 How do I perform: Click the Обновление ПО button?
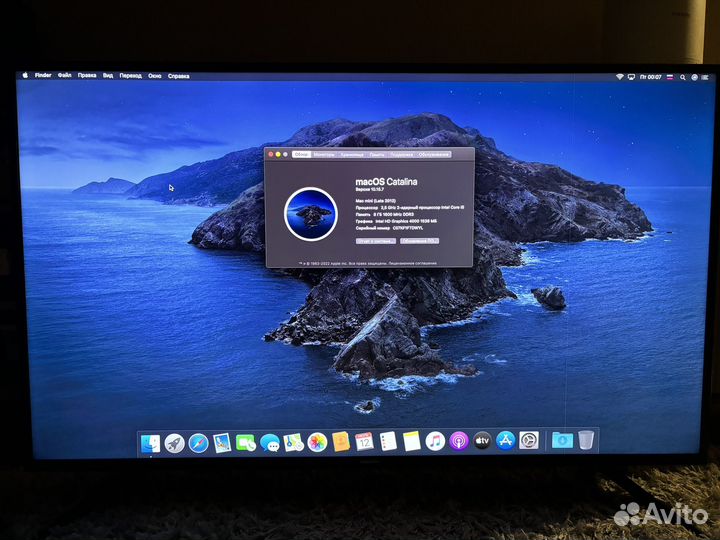(x=419, y=241)
